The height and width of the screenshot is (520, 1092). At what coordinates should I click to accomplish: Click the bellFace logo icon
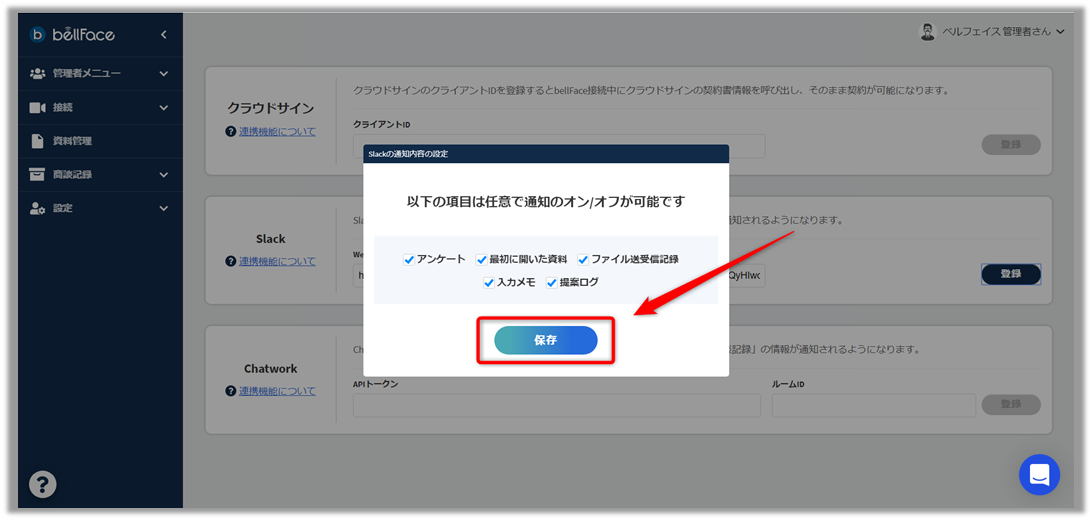click(38, 34)
